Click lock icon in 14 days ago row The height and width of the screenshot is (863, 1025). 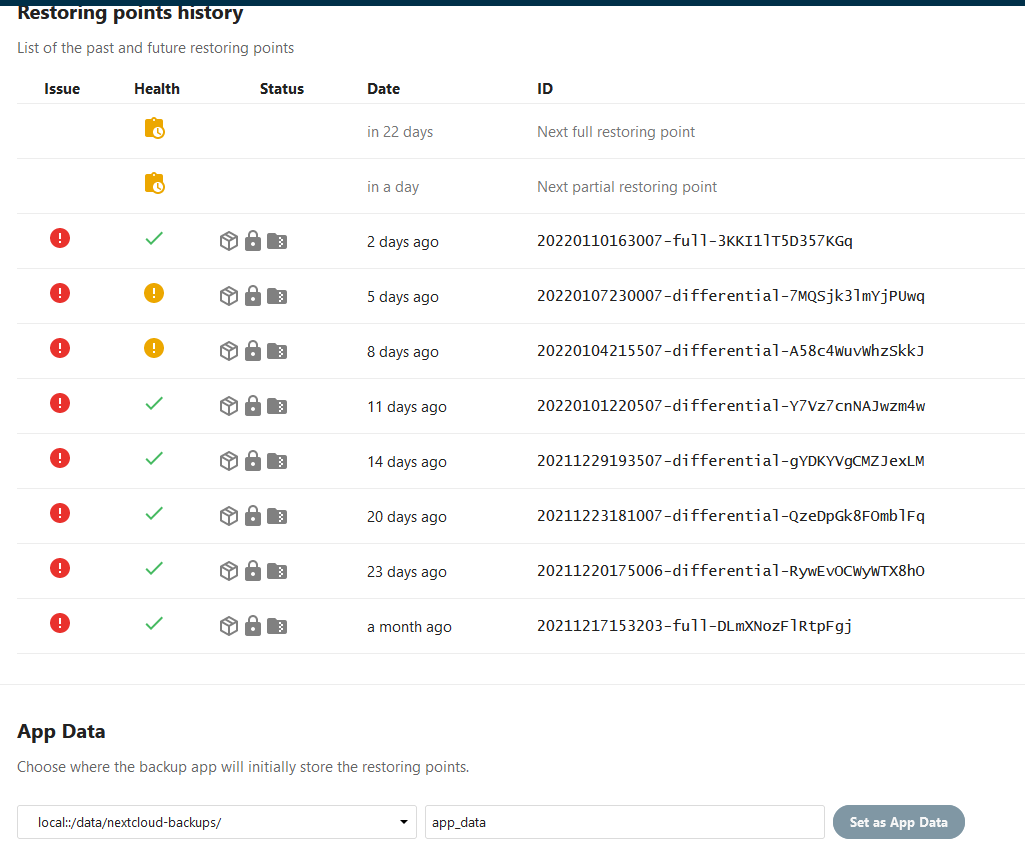click(x=253, y=460)
